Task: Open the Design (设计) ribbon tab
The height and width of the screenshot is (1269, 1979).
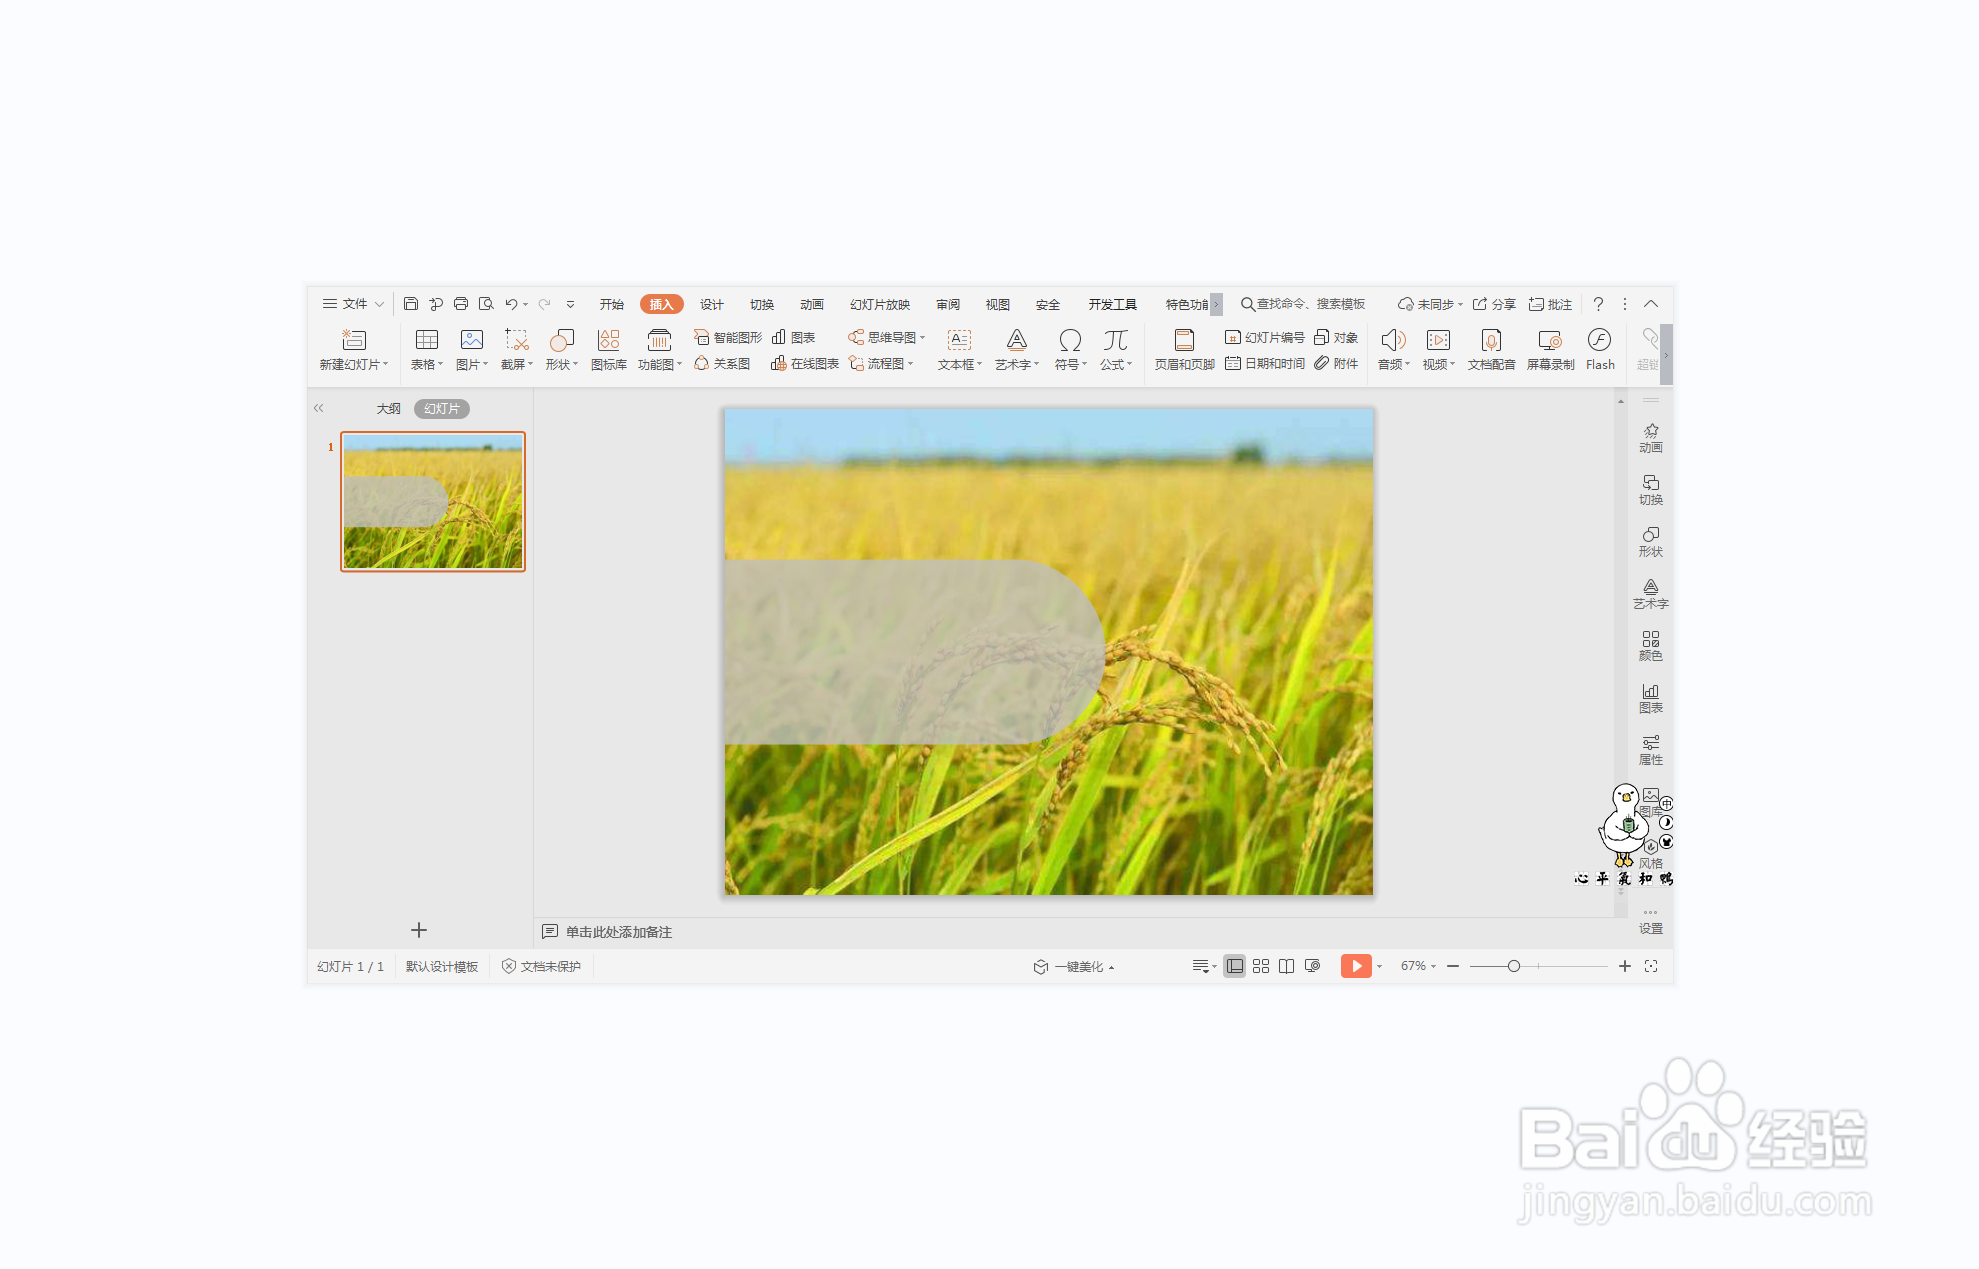Action: click(x=711, y=304)
